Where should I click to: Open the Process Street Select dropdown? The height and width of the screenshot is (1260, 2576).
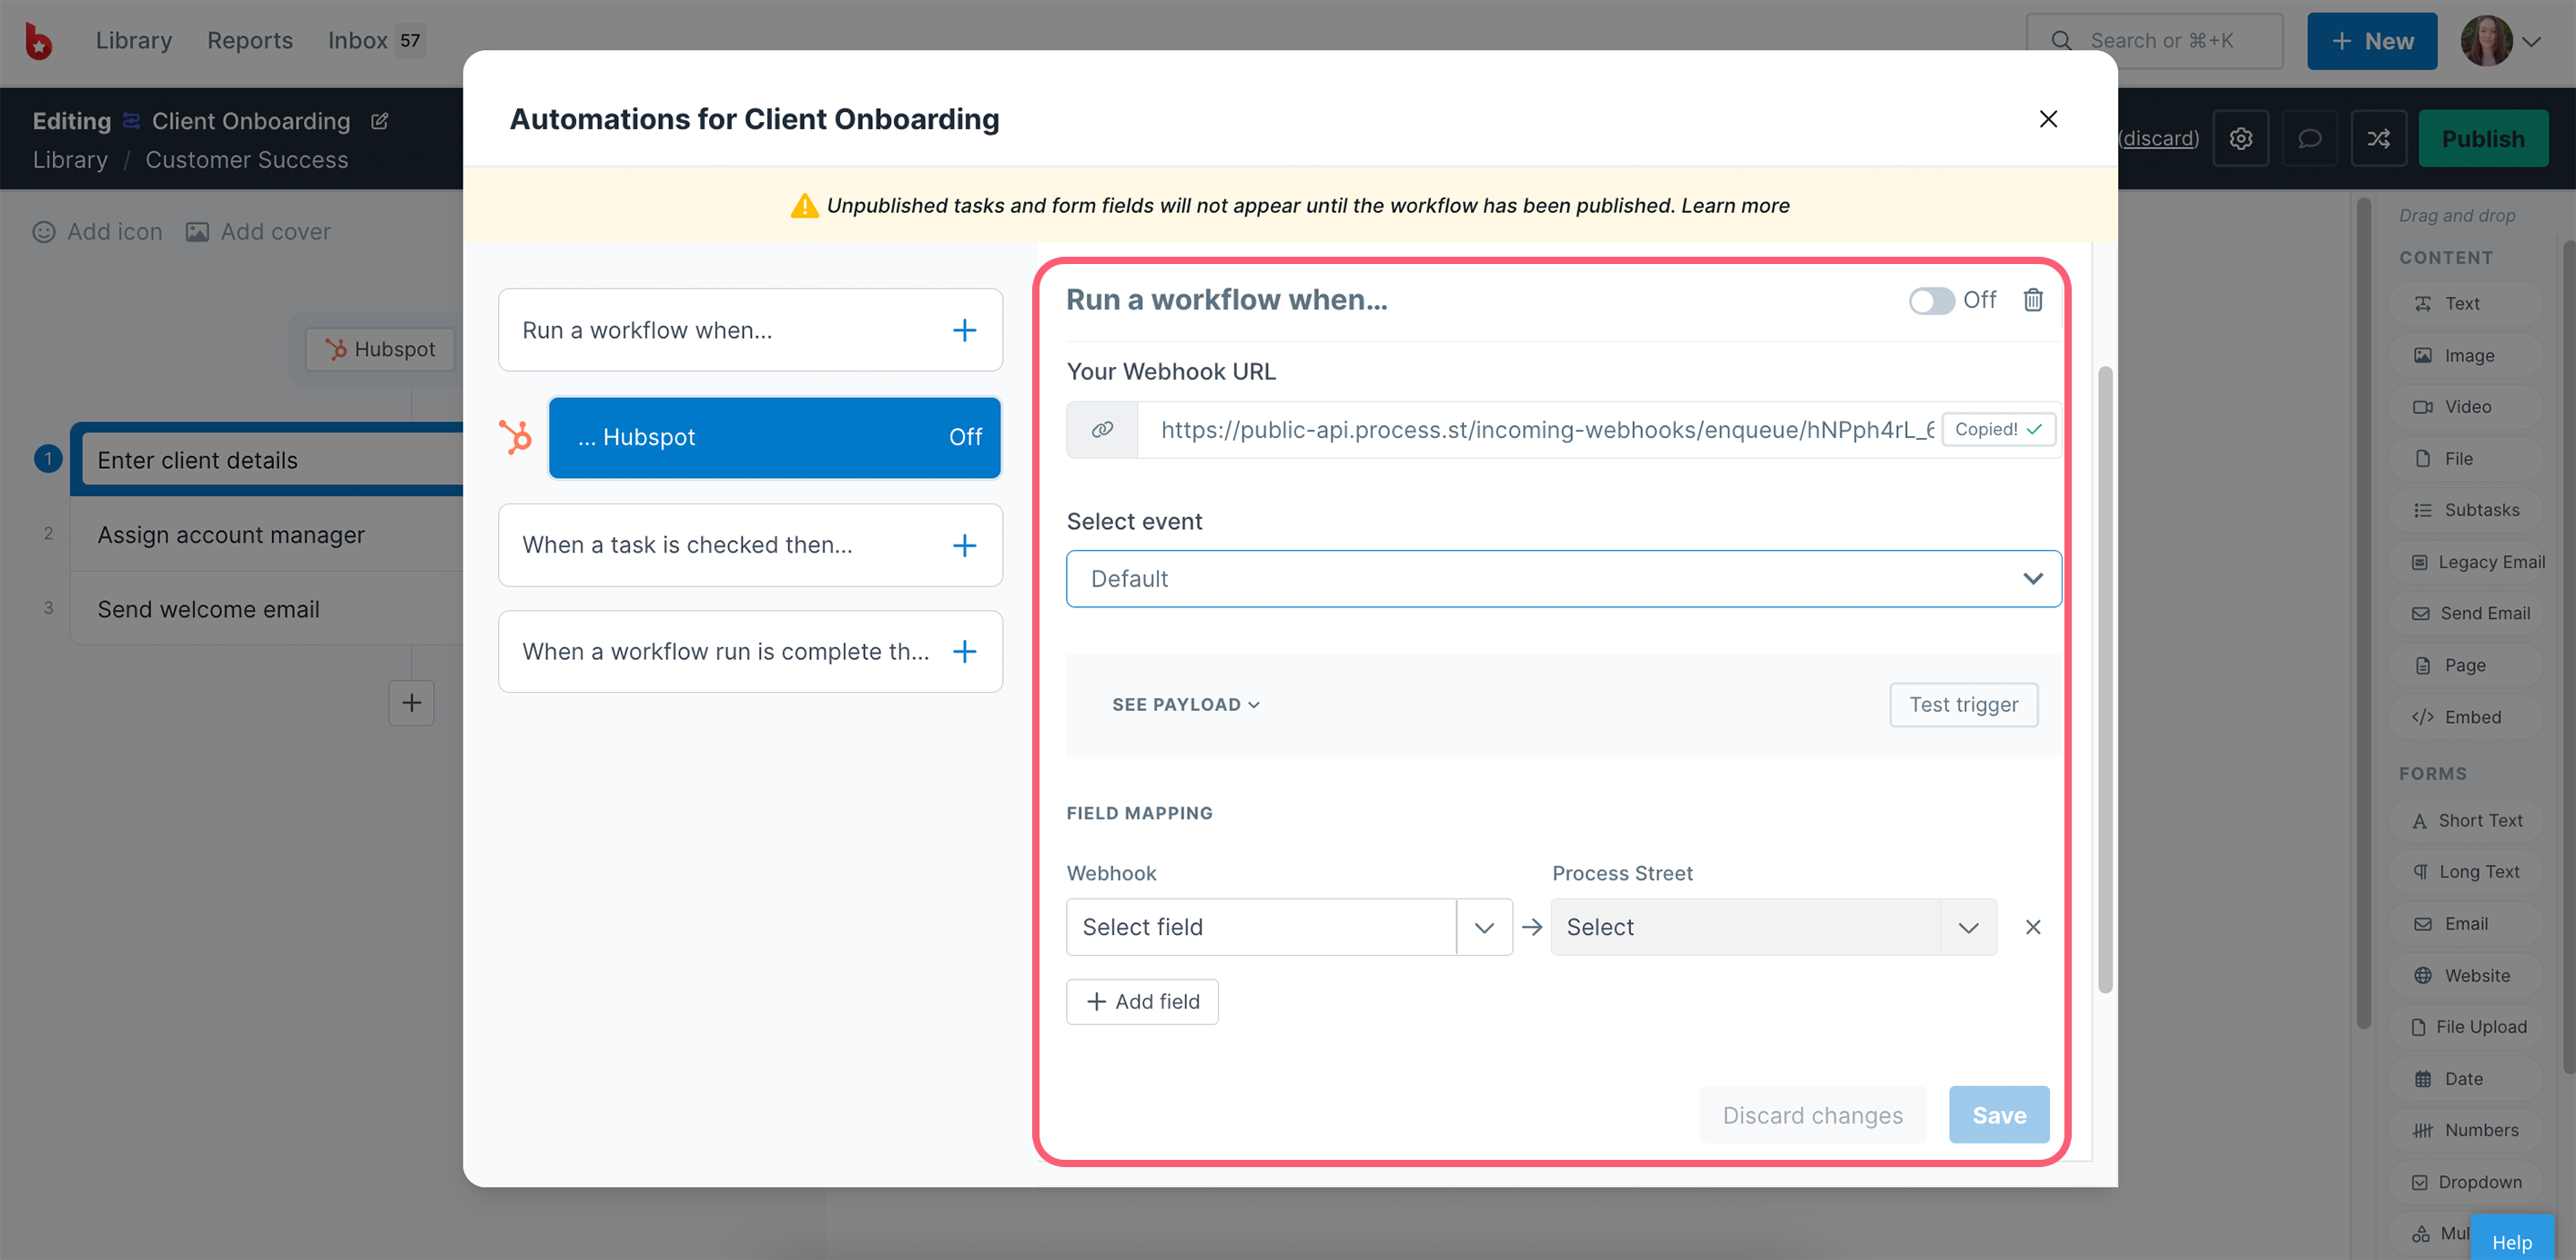tap(1773, 927)
